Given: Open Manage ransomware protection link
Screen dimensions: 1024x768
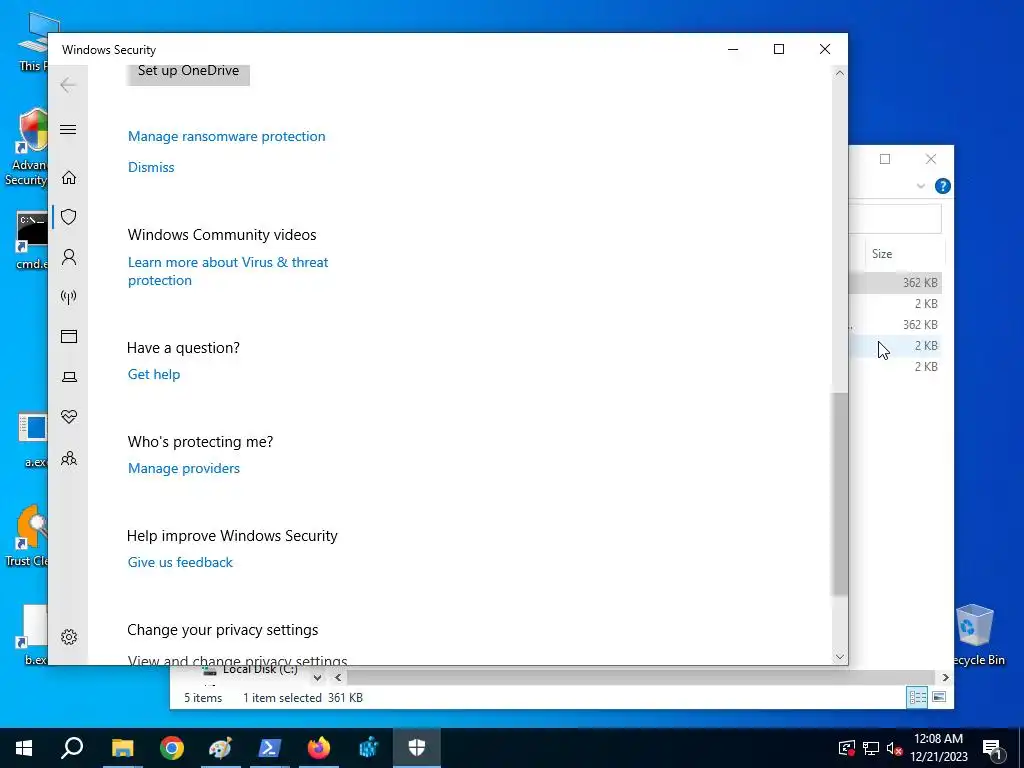Looking at the screenshot, I should tap(227, 136).
